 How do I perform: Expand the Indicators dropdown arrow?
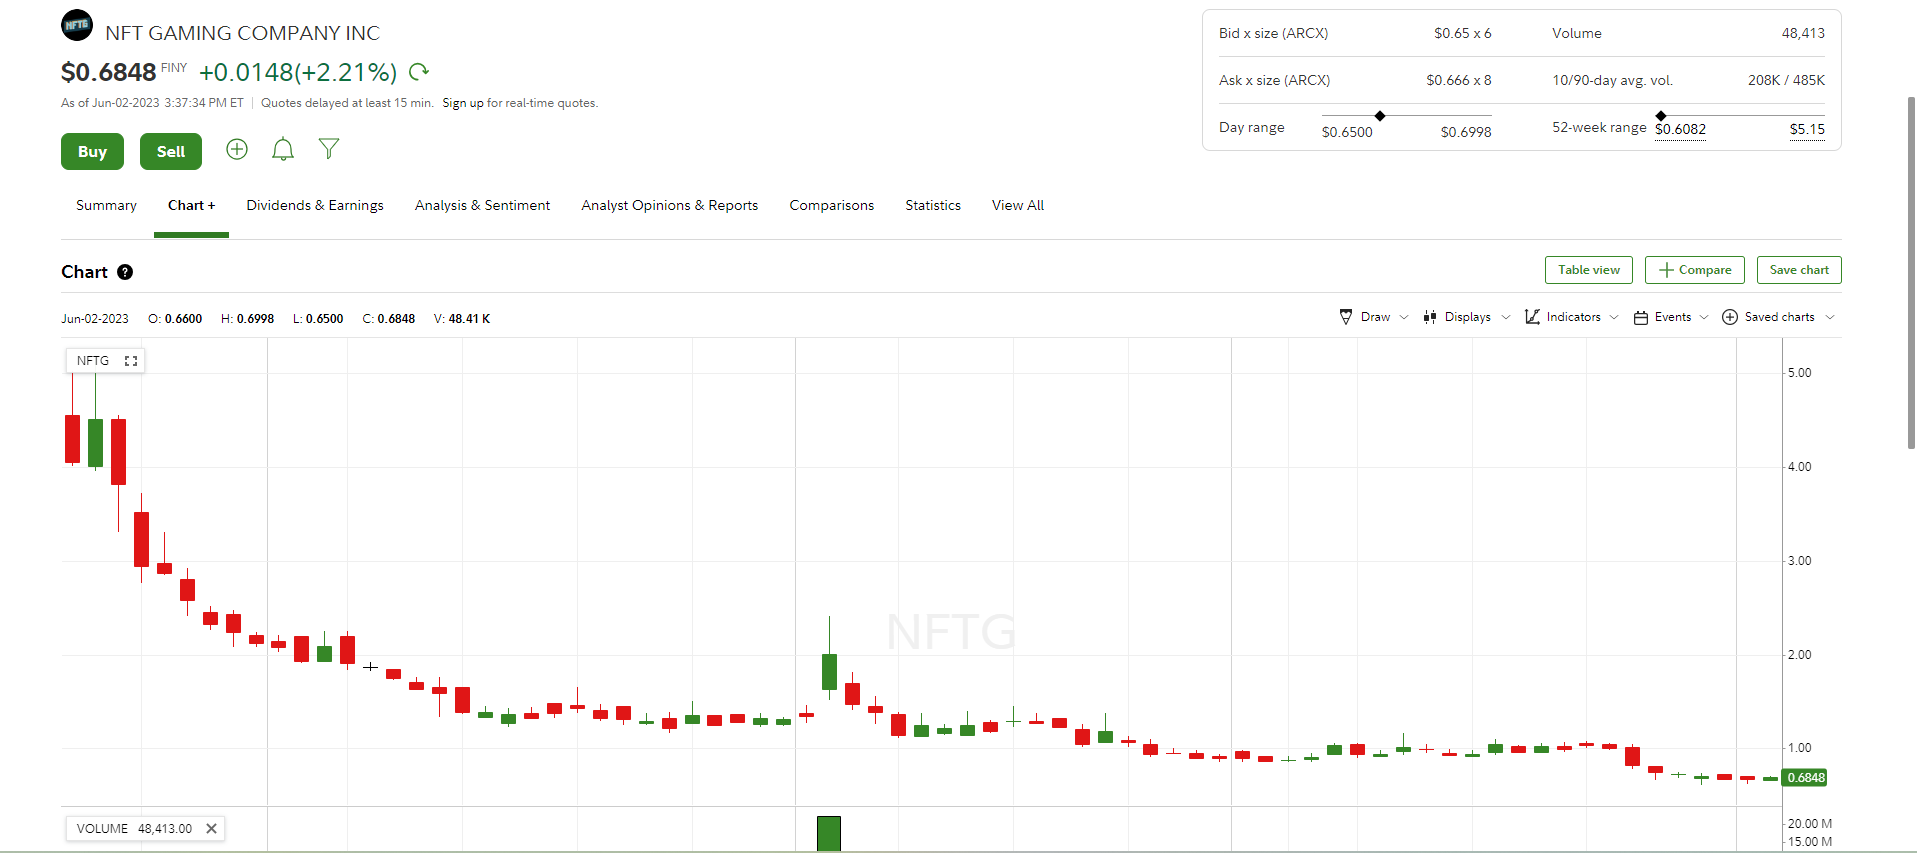1614,317
